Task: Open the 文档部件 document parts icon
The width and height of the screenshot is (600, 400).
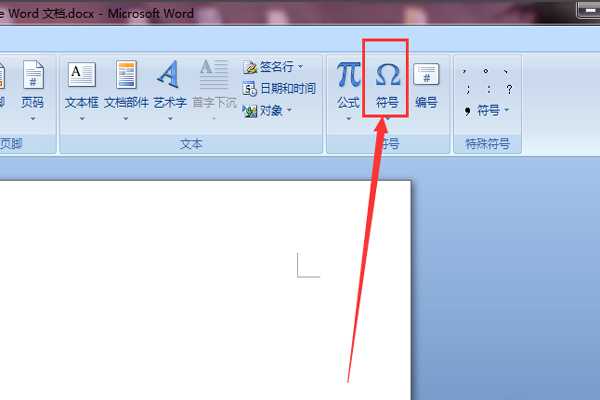Action: 126,78
